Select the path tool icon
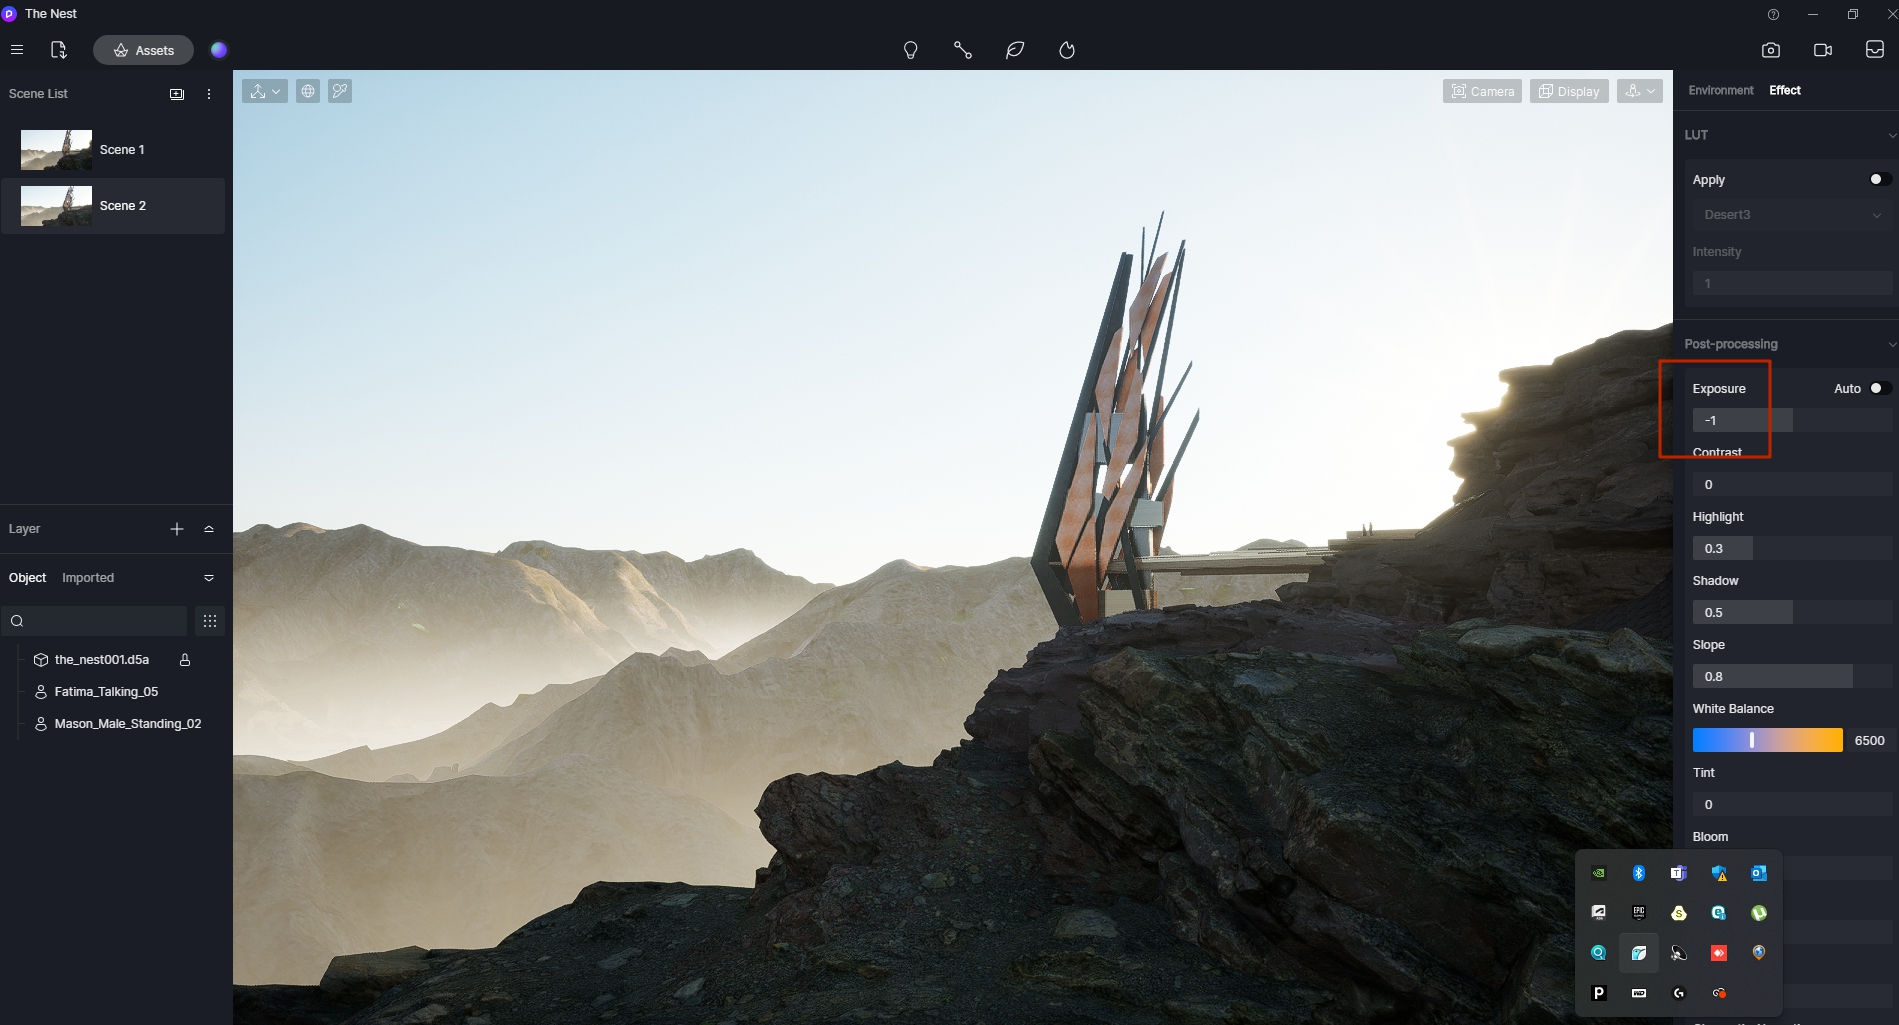 point(962,50)
